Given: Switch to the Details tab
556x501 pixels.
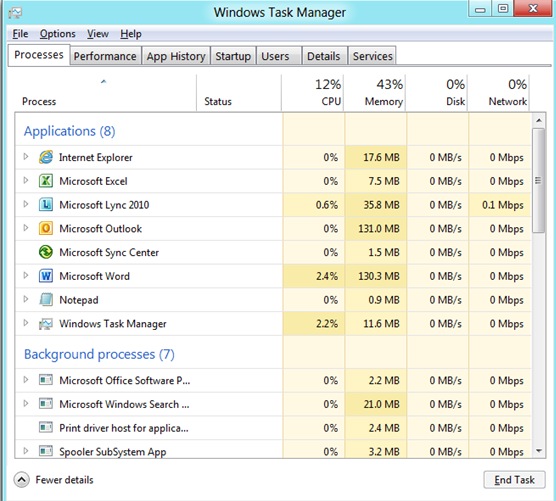Looking at the screenshot, I should [x=324, y=56].
